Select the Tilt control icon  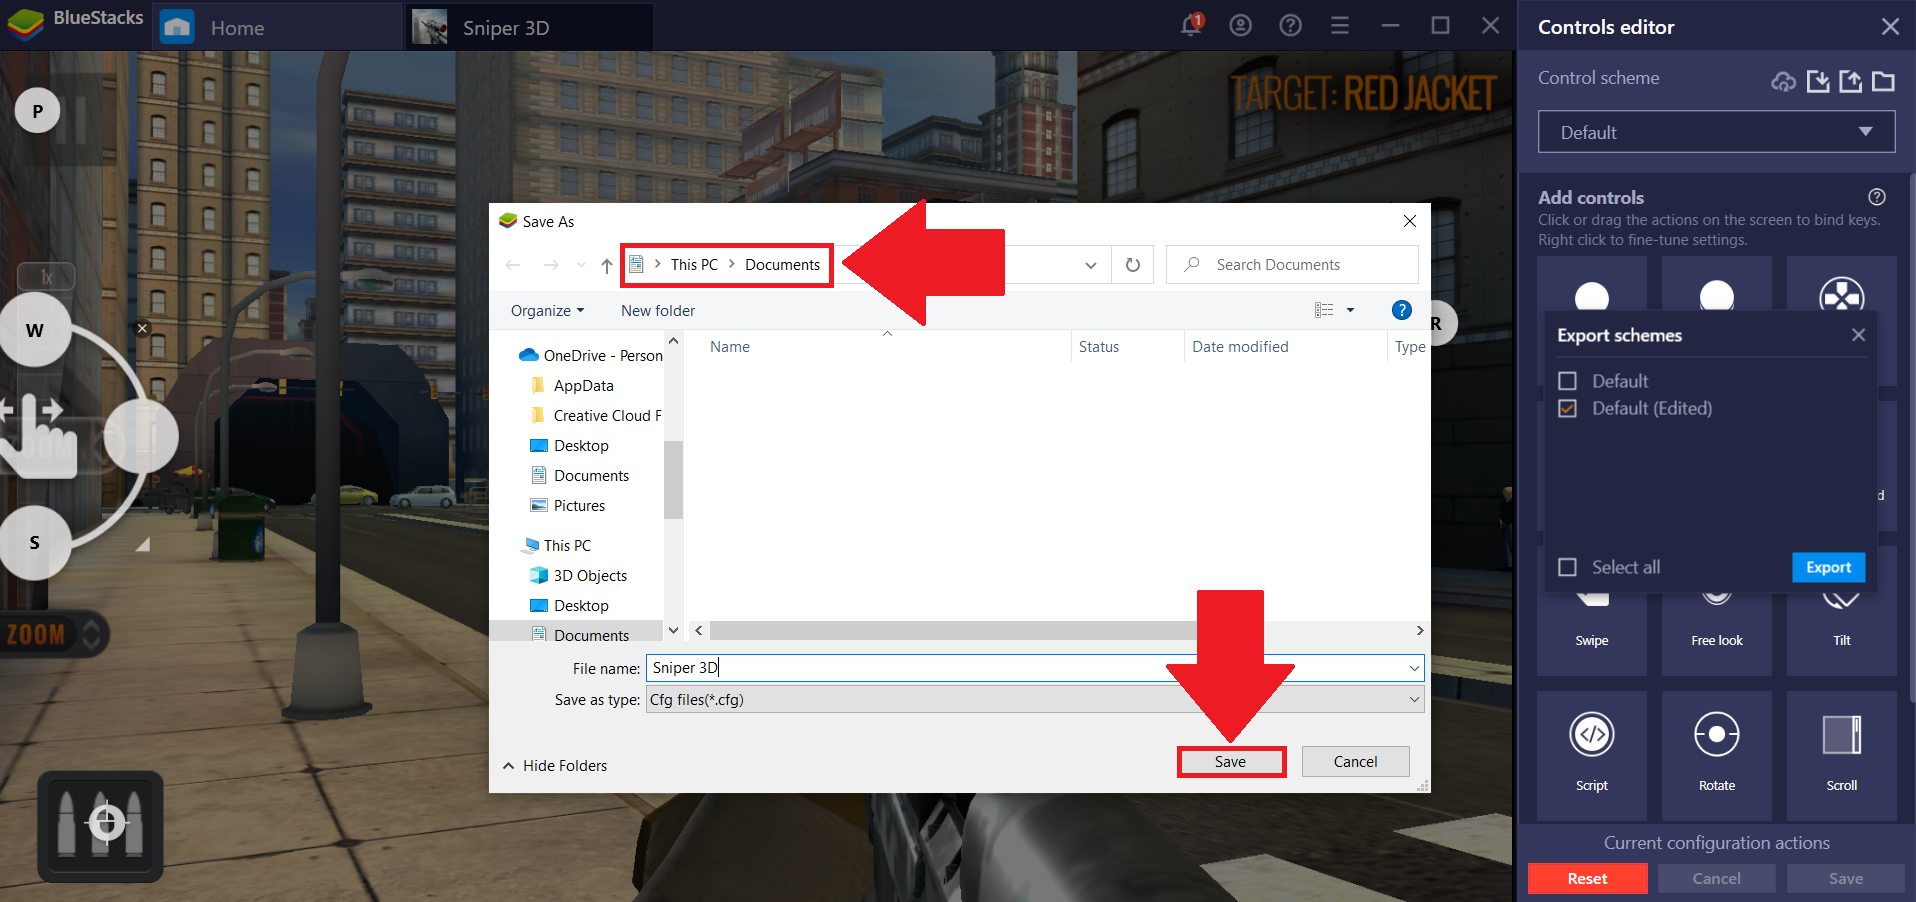(x=1841, y=600)
